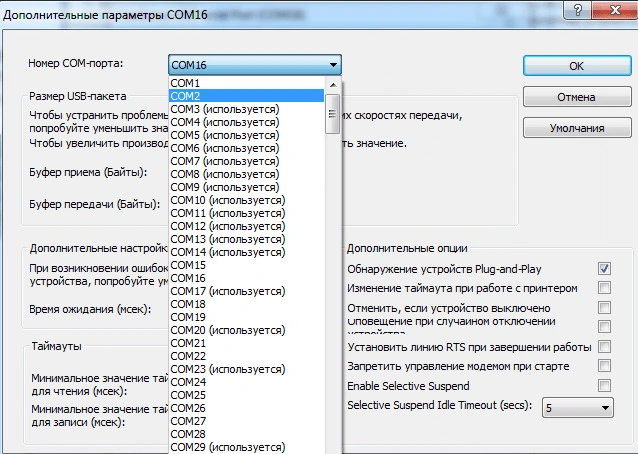Viewport: 638px width, 454px height.
Task: Choose COM3 (используется) in the list
Action: tap(247, 109)
